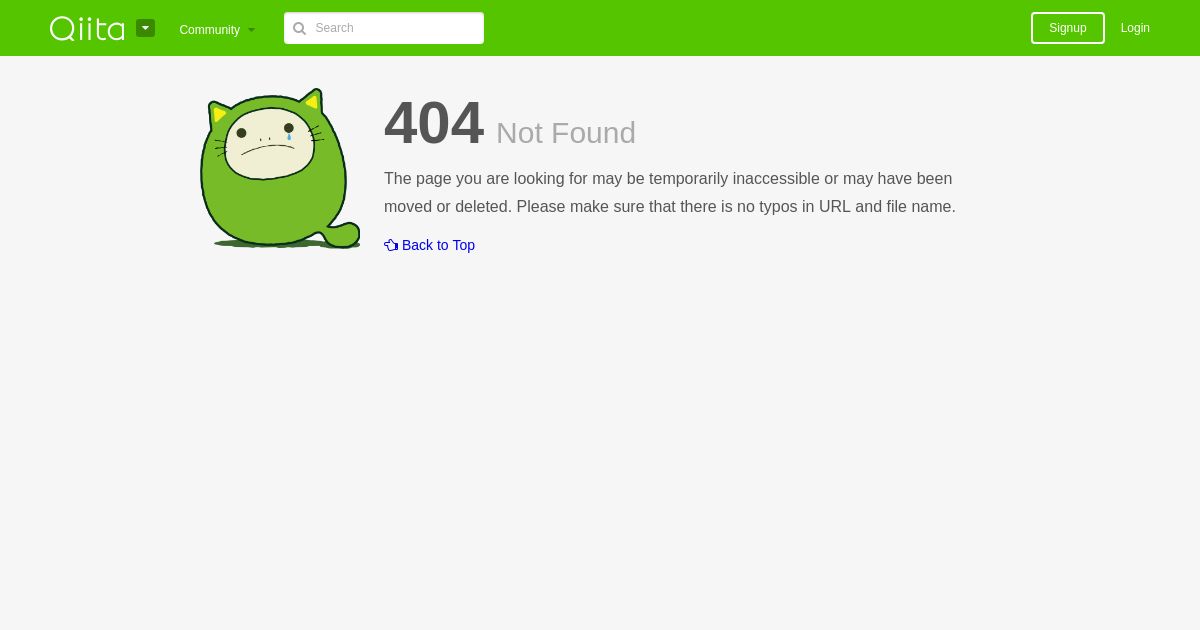Open the Login link
The width and height of the screenshot is (1200, 630).
pyautogui.click(x=1135, y=28)
